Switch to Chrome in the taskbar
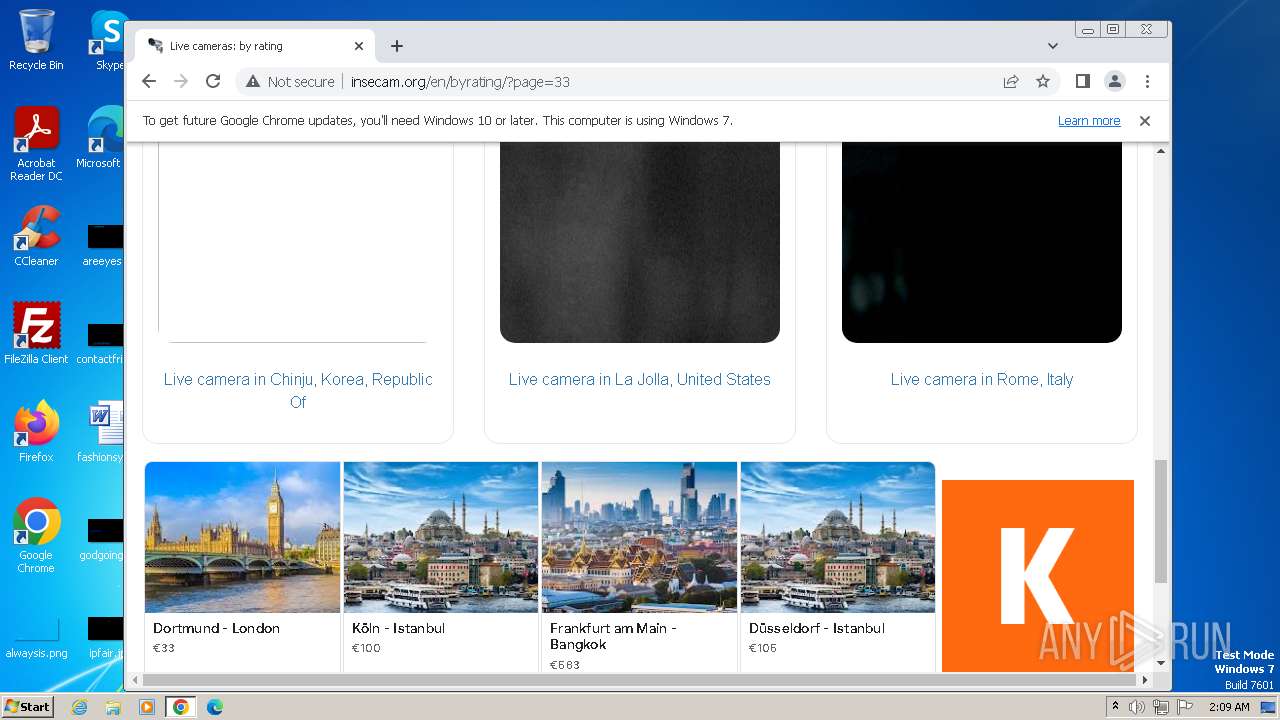Image resolution: width=1280 pixels, height=720 pixels. tap(181, 707)
